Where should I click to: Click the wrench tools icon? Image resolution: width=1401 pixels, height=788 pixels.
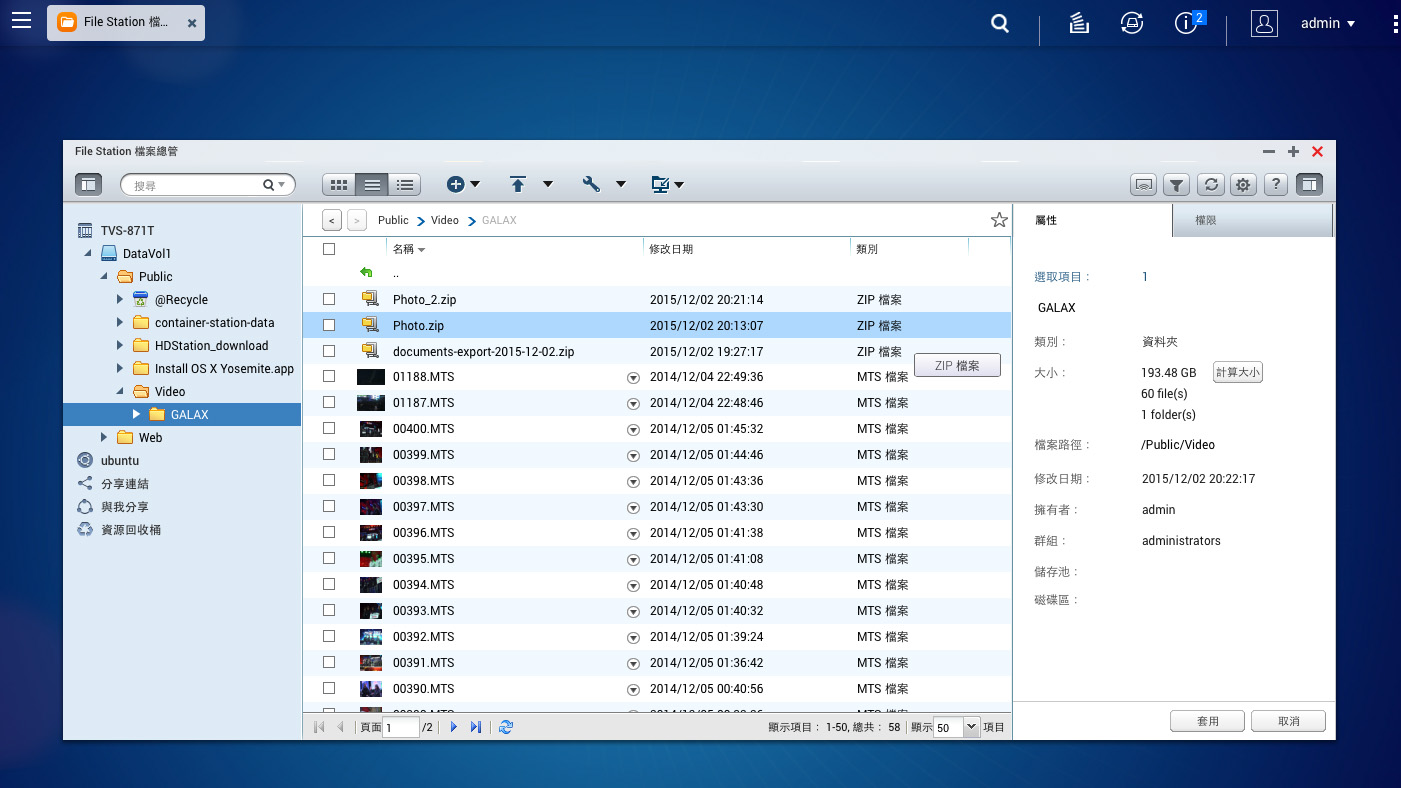pyautogui.click(x=591, y=184)
